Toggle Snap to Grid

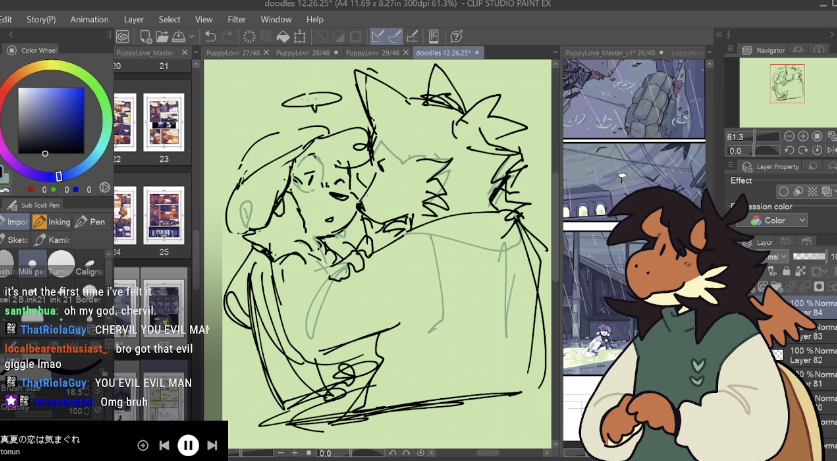pyautogui.click(x=412, y=36)
